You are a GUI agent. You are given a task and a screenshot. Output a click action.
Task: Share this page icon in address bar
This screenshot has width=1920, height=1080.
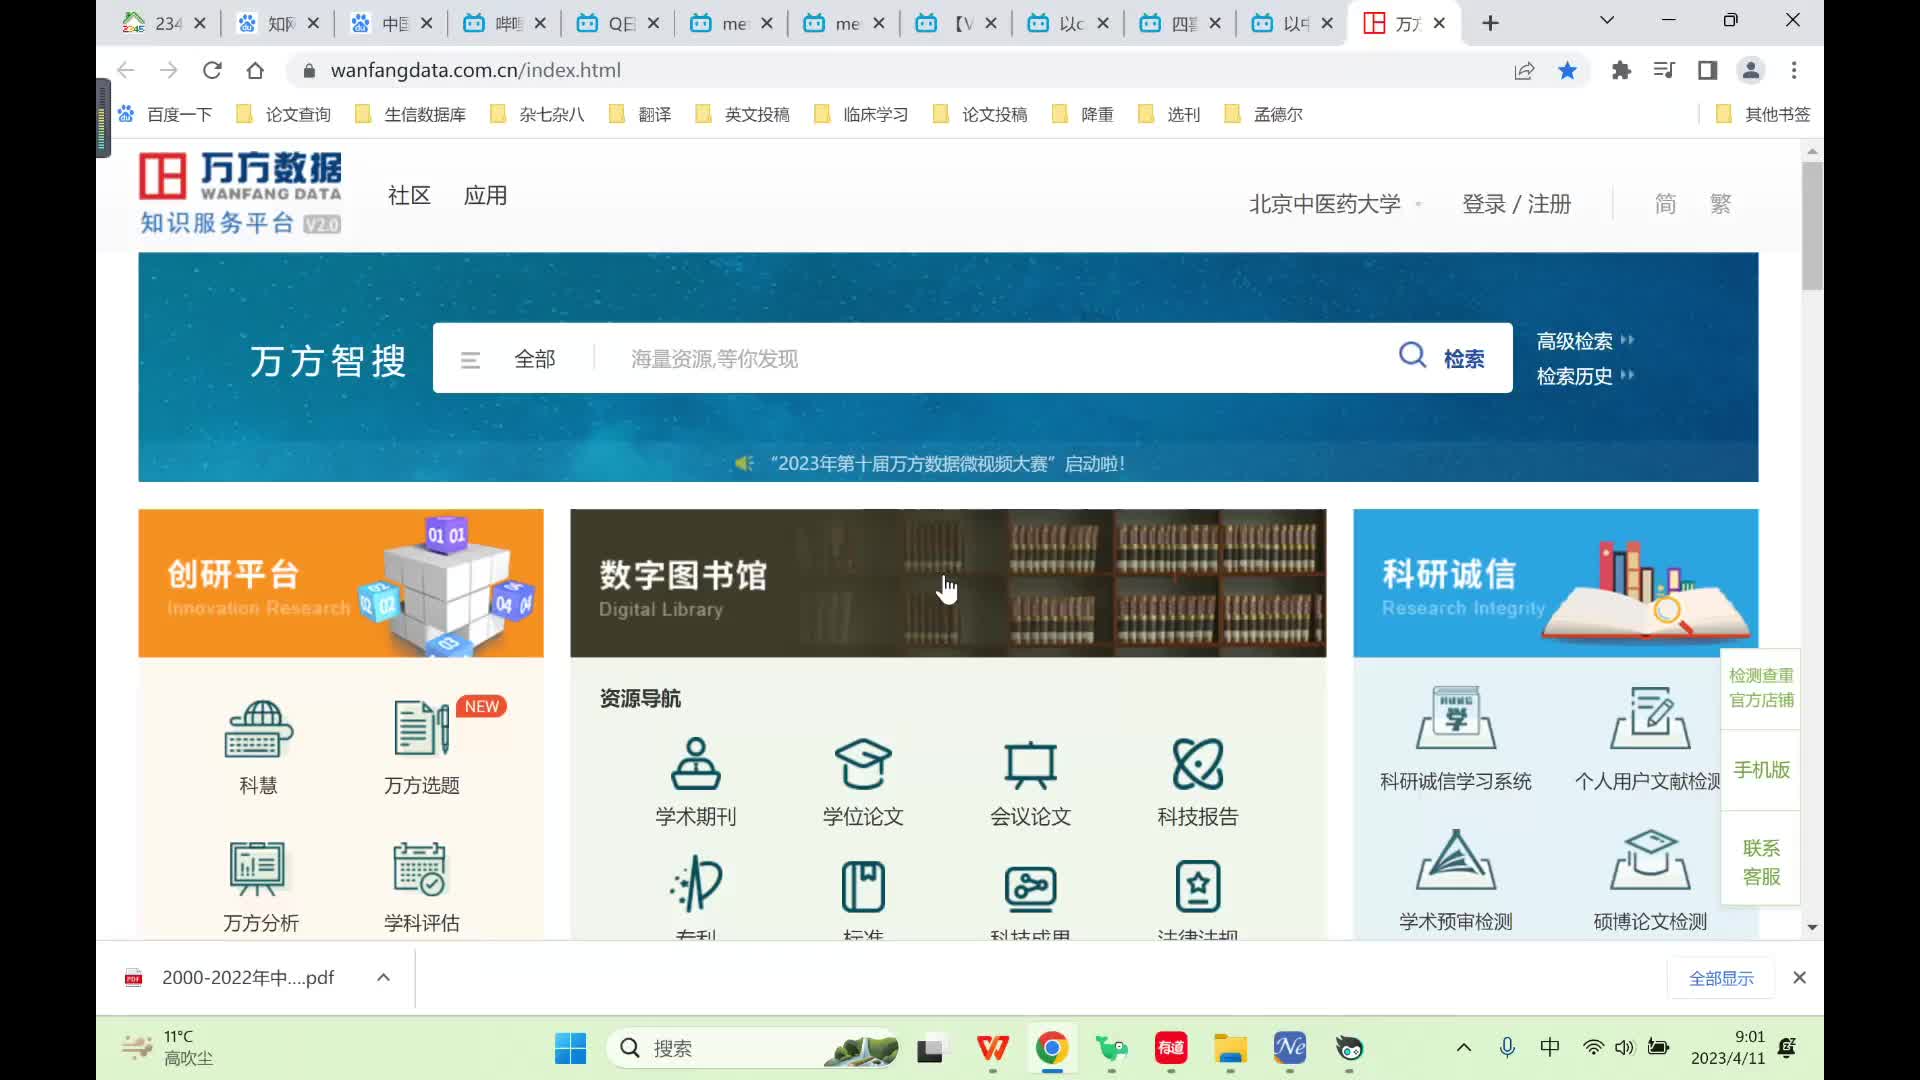coord(1524,70)
